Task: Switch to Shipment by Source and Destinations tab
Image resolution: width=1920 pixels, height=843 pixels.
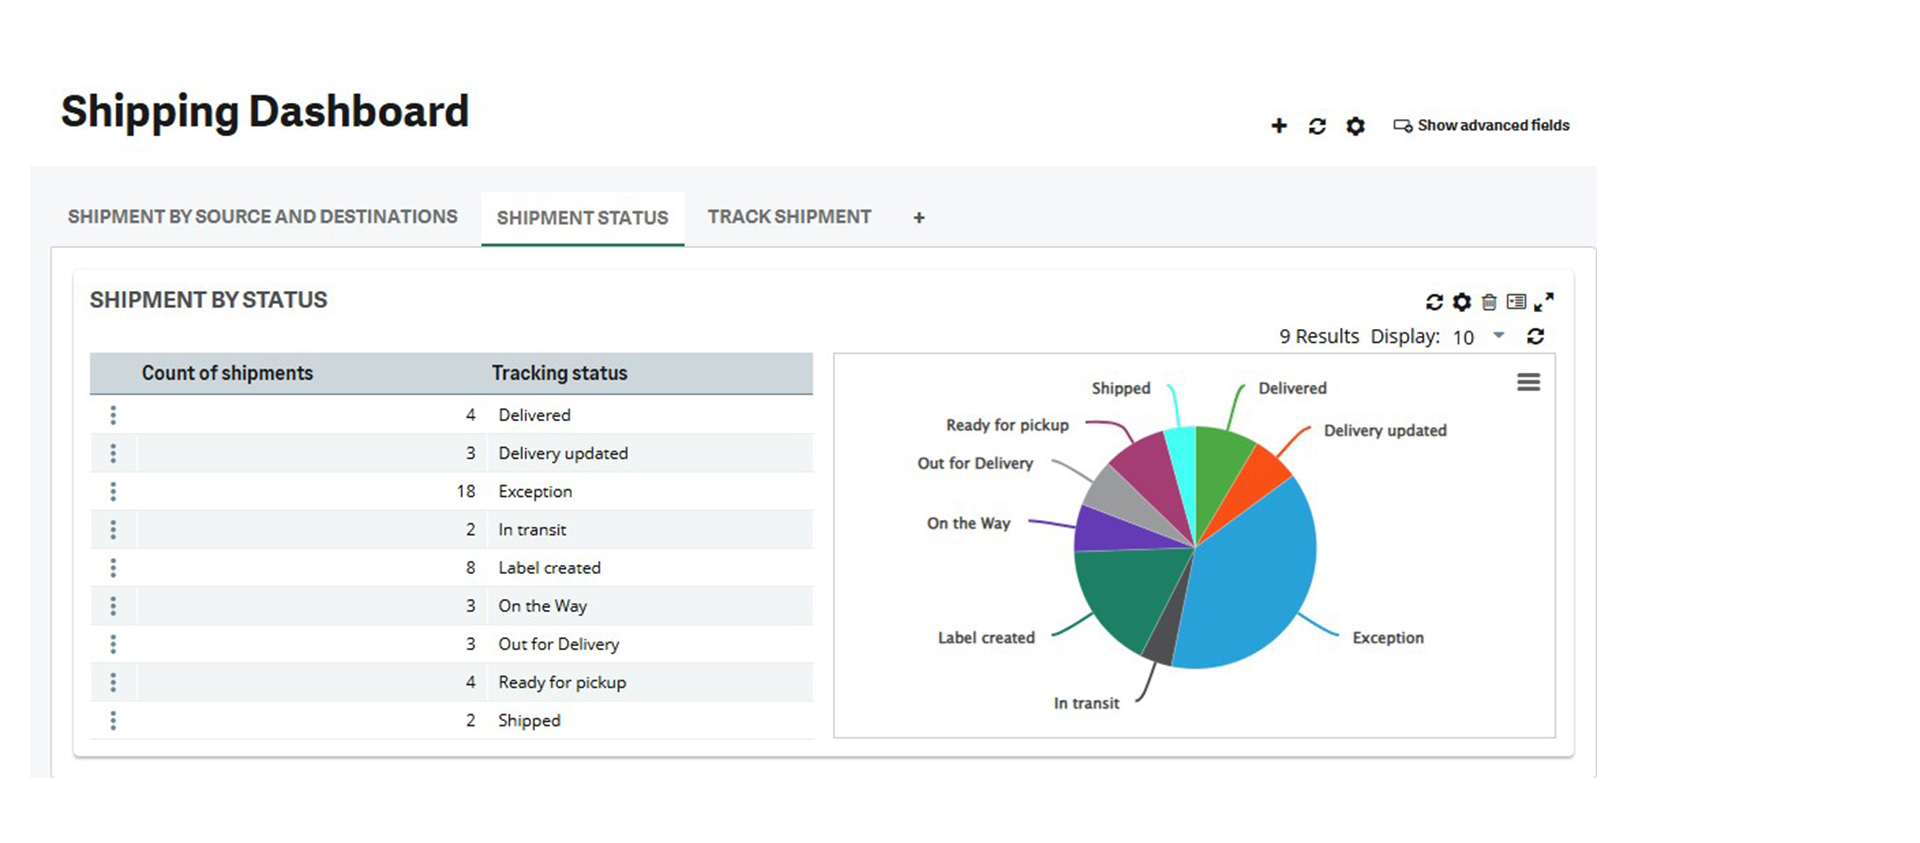Action: pos(262,217)
